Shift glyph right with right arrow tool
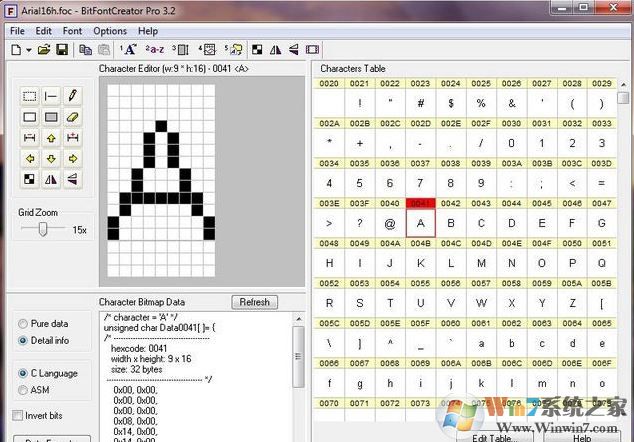Viewport: 634px width, 442px height. pos(72,159)
